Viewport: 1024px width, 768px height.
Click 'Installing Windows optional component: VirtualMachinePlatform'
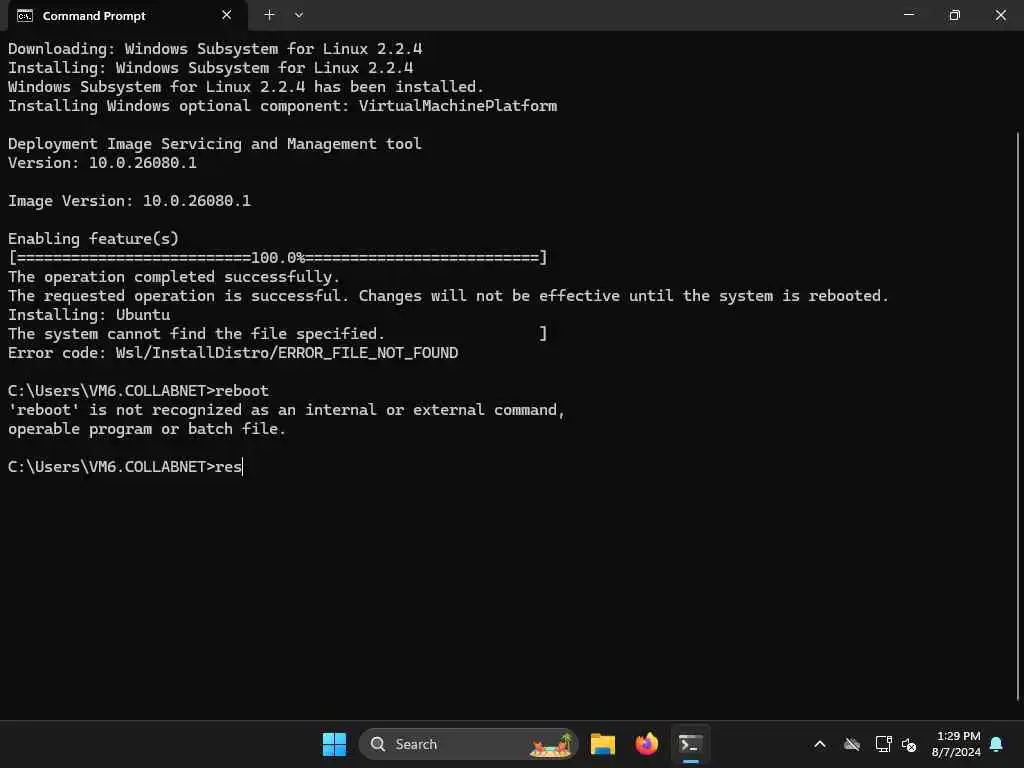282,106
